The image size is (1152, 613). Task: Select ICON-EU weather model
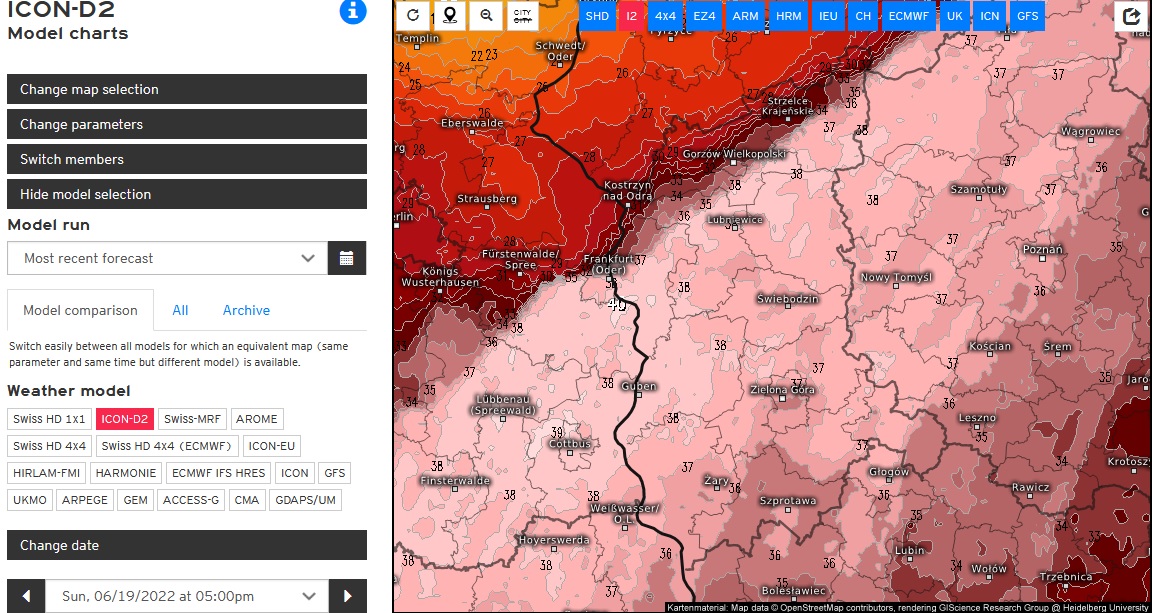(x=272, y=446)
